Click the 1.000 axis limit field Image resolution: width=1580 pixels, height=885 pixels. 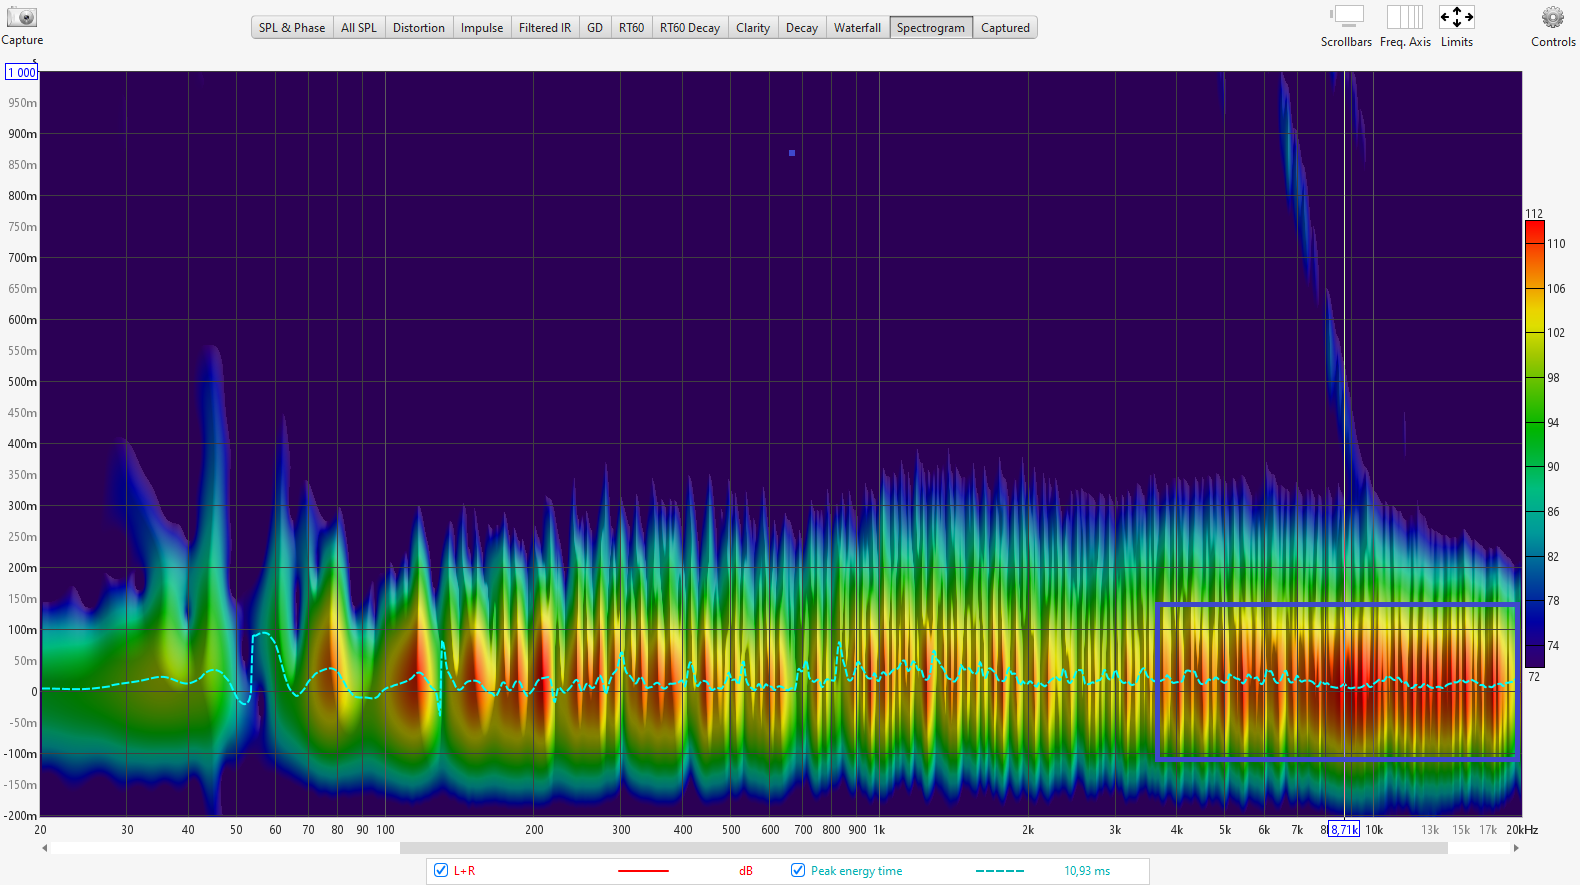click(22, 73)
